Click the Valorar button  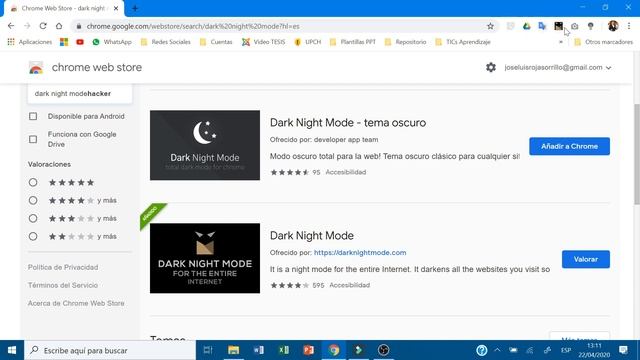tap(586, 259)
